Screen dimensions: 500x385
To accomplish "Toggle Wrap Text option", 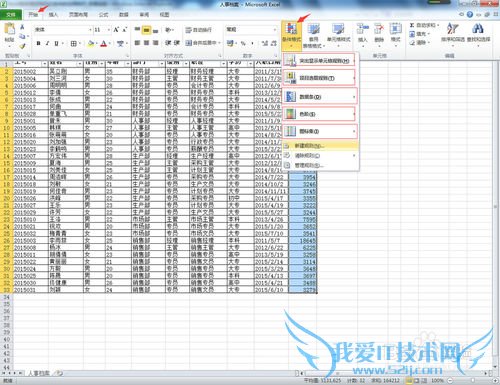I will (x=199, y=30).
